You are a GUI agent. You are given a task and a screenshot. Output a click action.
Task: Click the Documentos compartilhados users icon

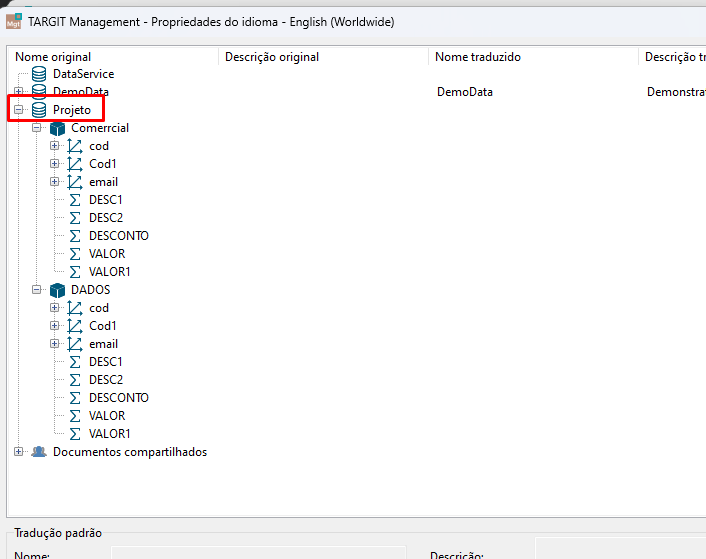[x=39, y=451]
